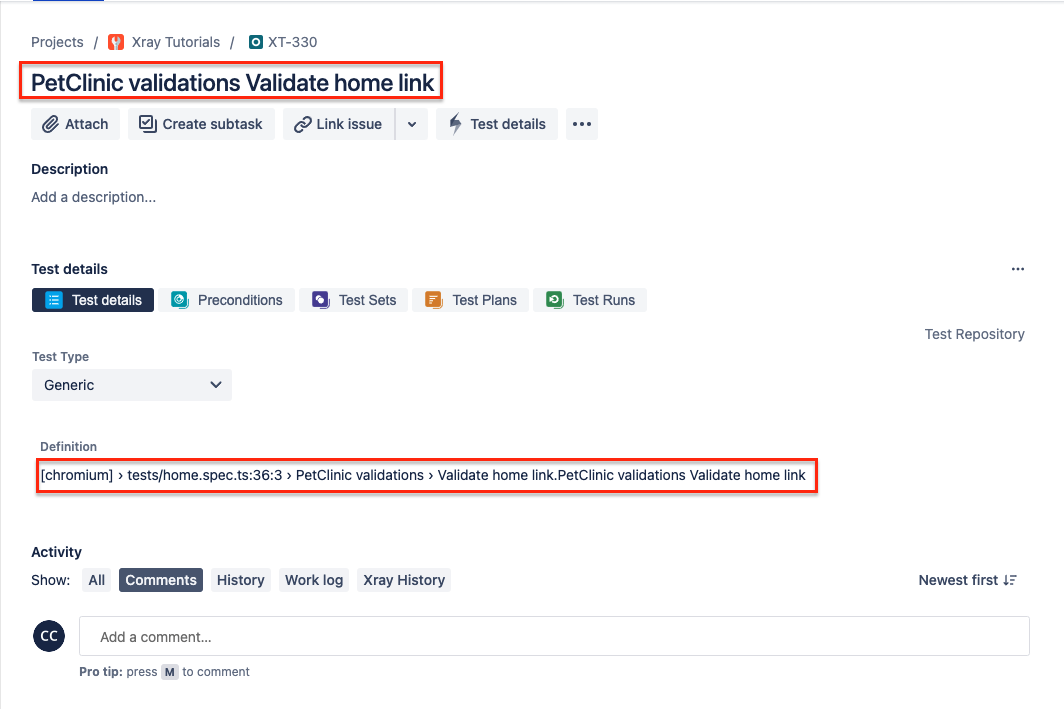Expand the Link issue dropdown arrow
This screenshot has height=709, width=1064.
[412, 124]
